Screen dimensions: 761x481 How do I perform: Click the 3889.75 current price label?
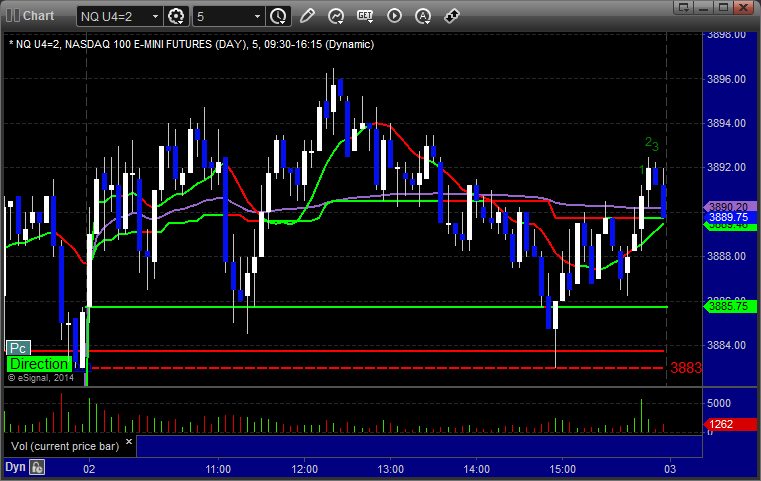click(x=729, y=217)
